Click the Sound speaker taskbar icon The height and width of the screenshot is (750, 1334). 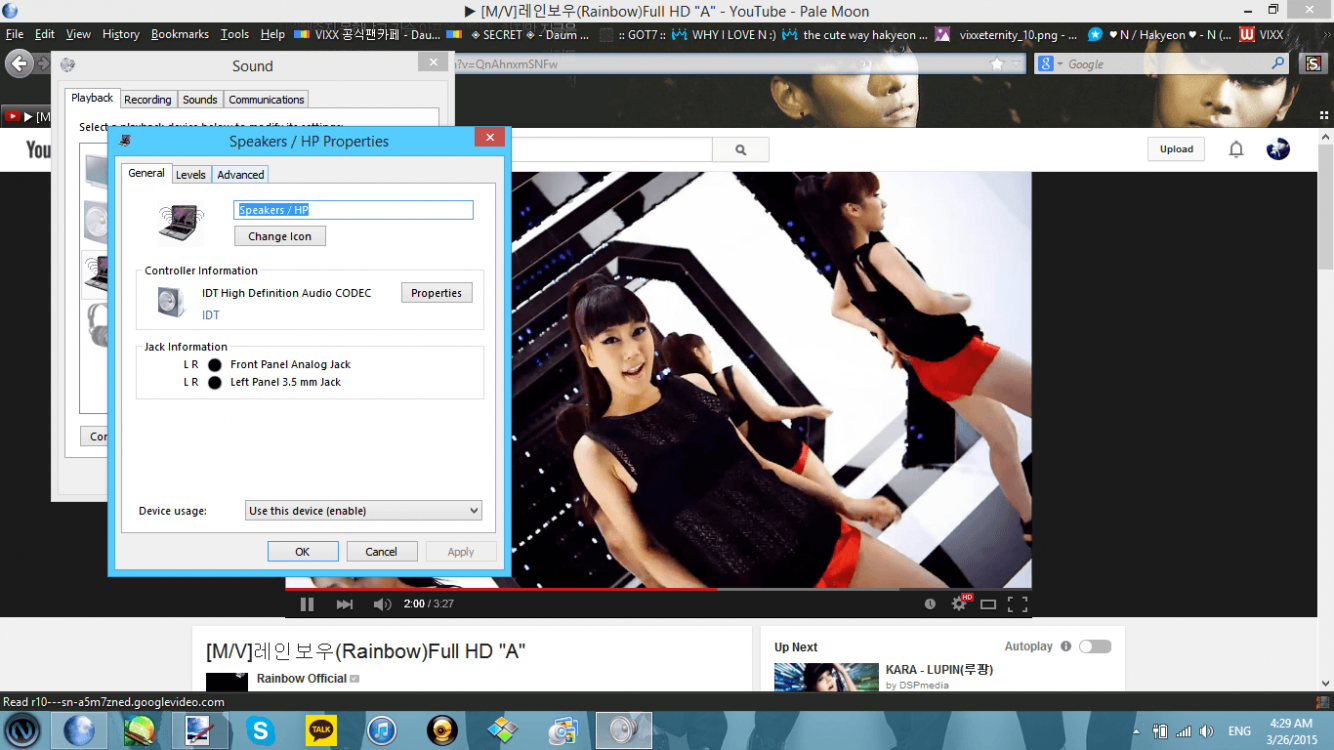tap(624, 731)
